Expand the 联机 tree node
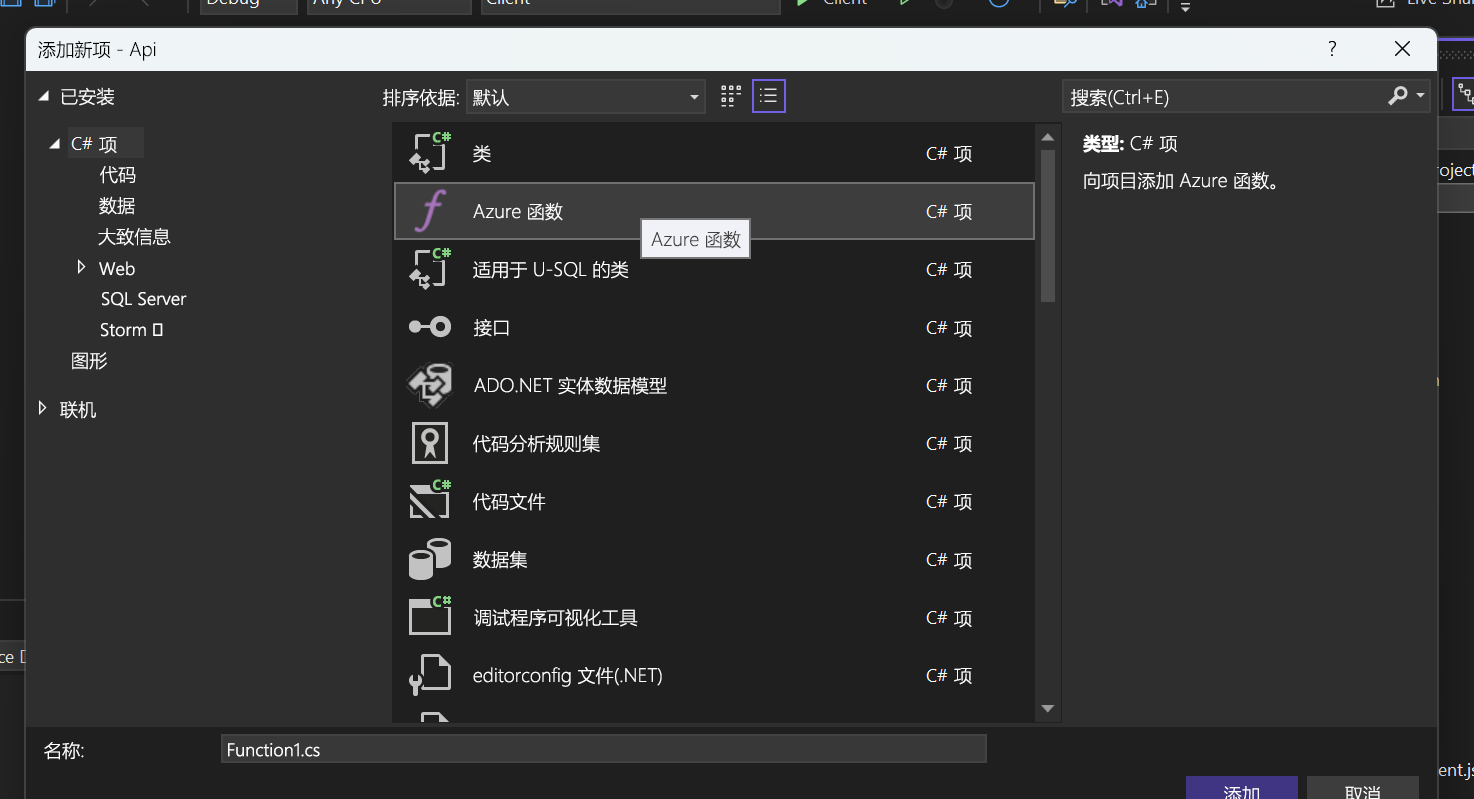The height and width of the screenshot is (799, 1474). [x=42, y=408]
